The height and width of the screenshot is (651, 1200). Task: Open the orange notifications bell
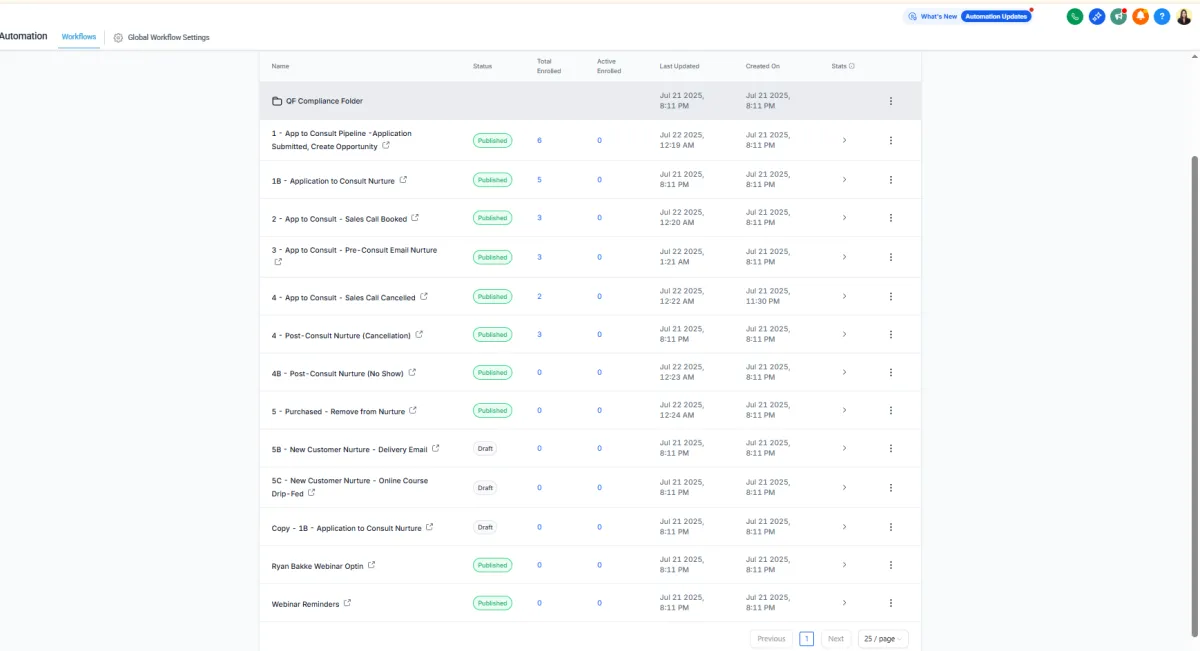[x=1140, y=17]
